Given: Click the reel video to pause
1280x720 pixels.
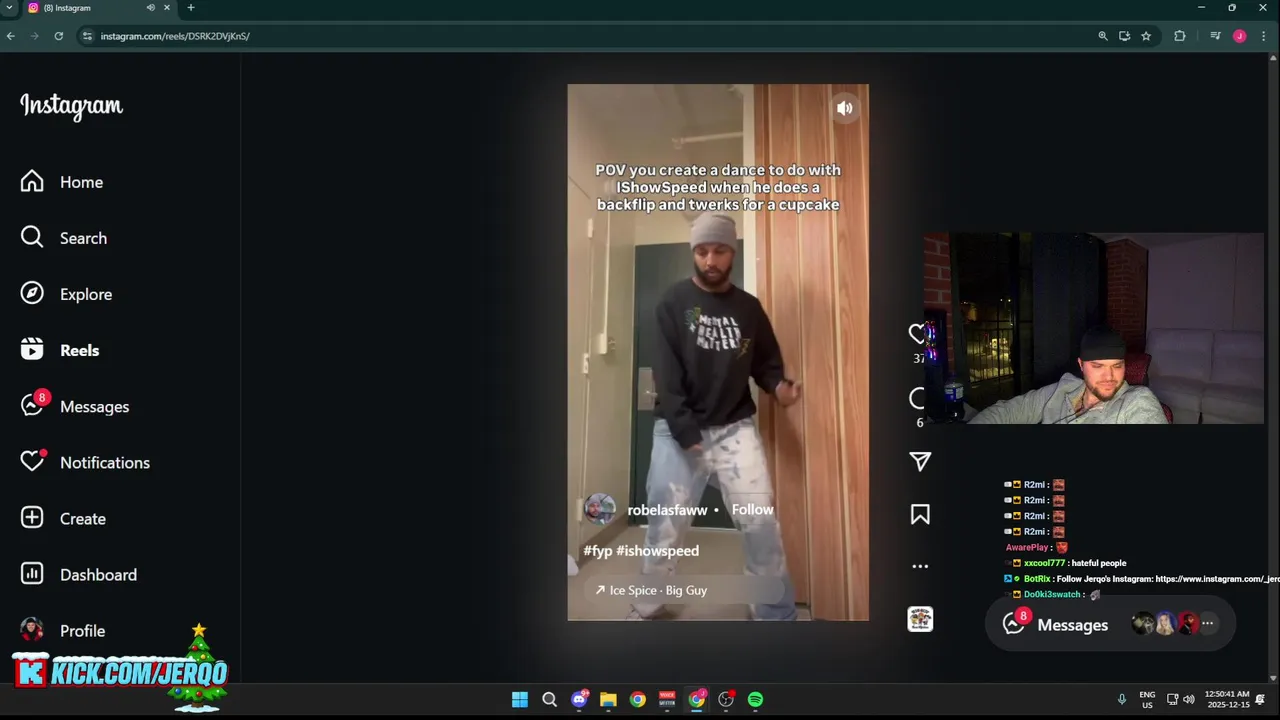Looking at the screenshot, I should (718, 352).
